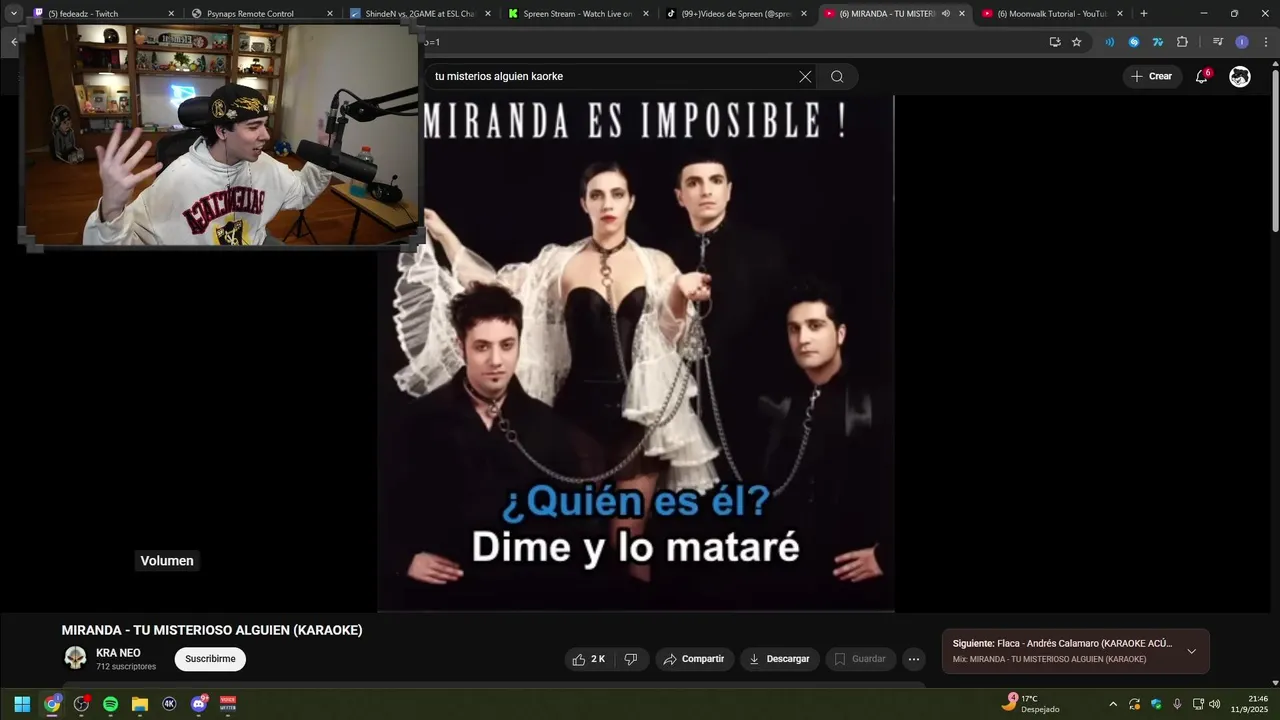Open the Chrome profile avatar
Screen dimensions: 1280x720
(x=1242, y=42)
